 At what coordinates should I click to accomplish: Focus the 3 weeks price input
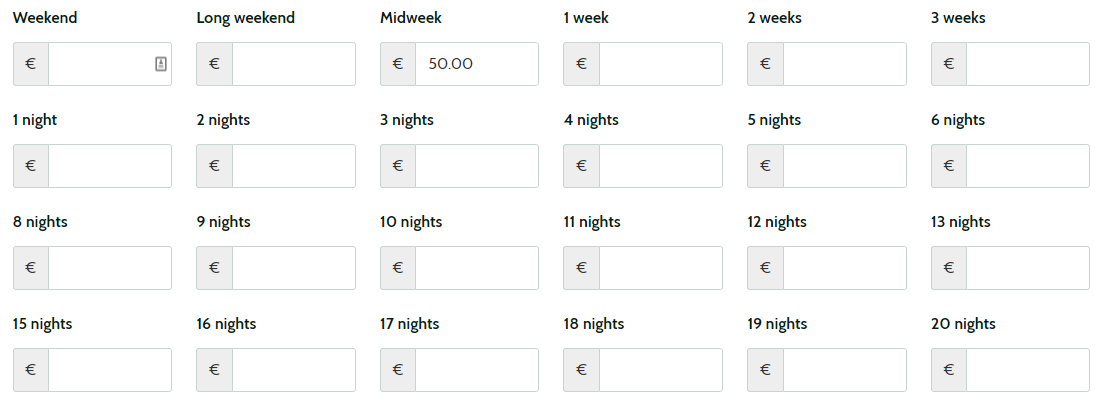pyautogui.click(x=1028, y=64)
